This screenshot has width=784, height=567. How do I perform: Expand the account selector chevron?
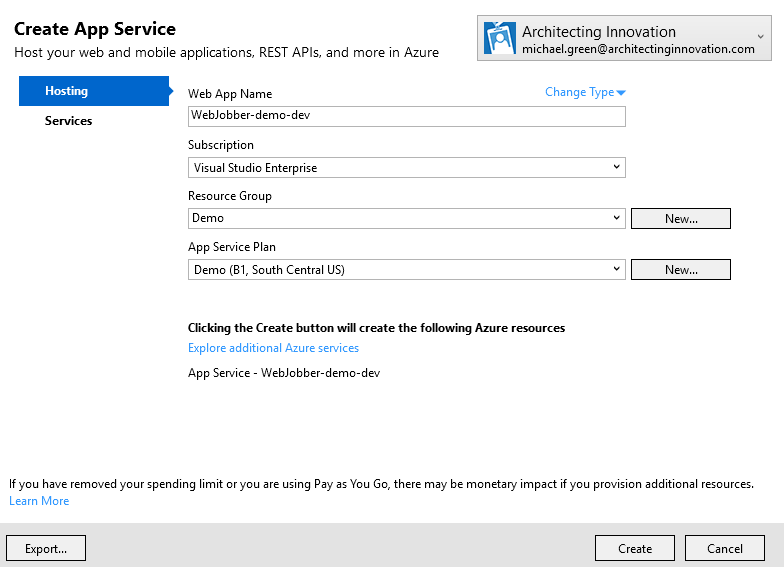760,36
